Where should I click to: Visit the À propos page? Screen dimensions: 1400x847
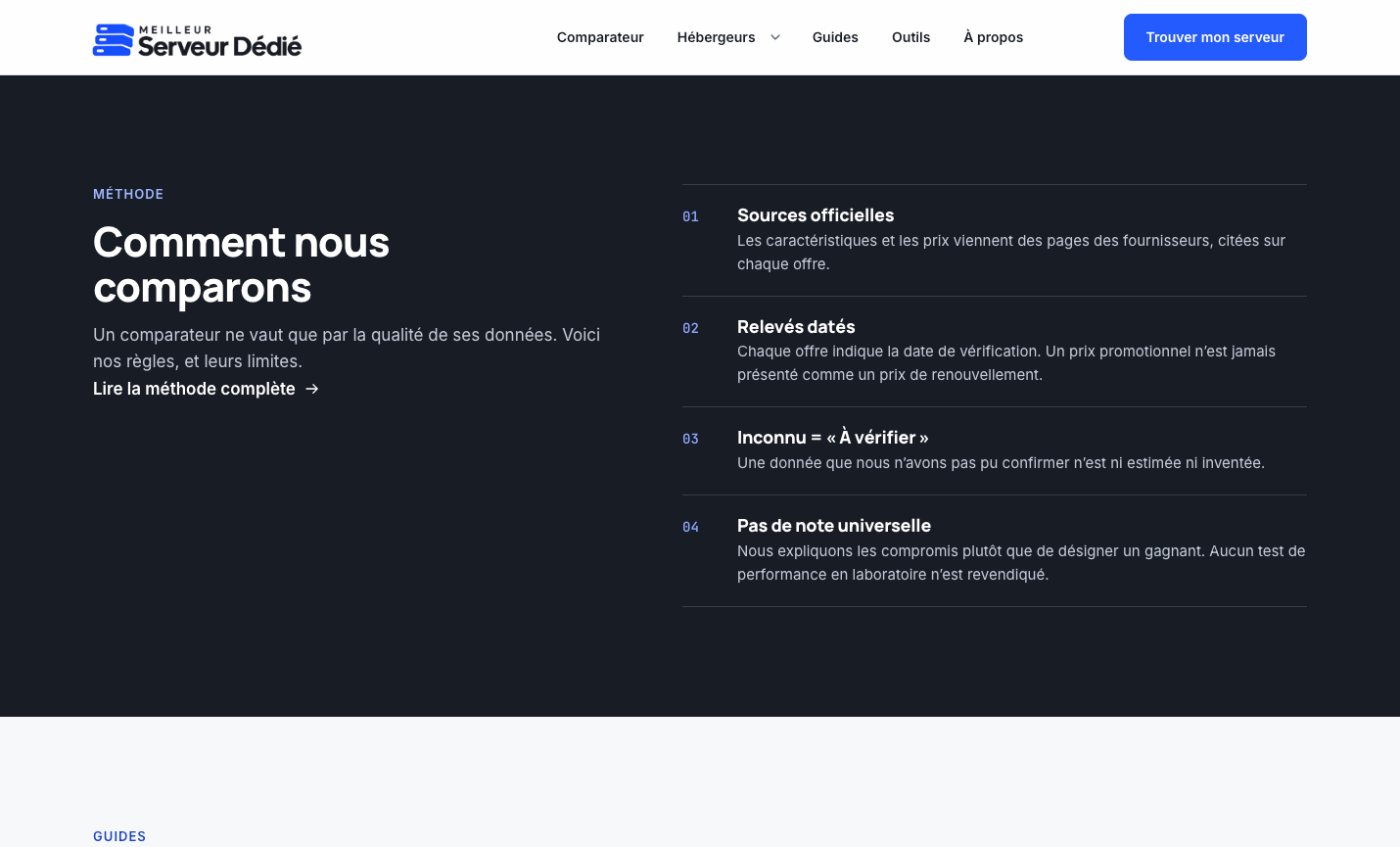(x=993, y=37)
